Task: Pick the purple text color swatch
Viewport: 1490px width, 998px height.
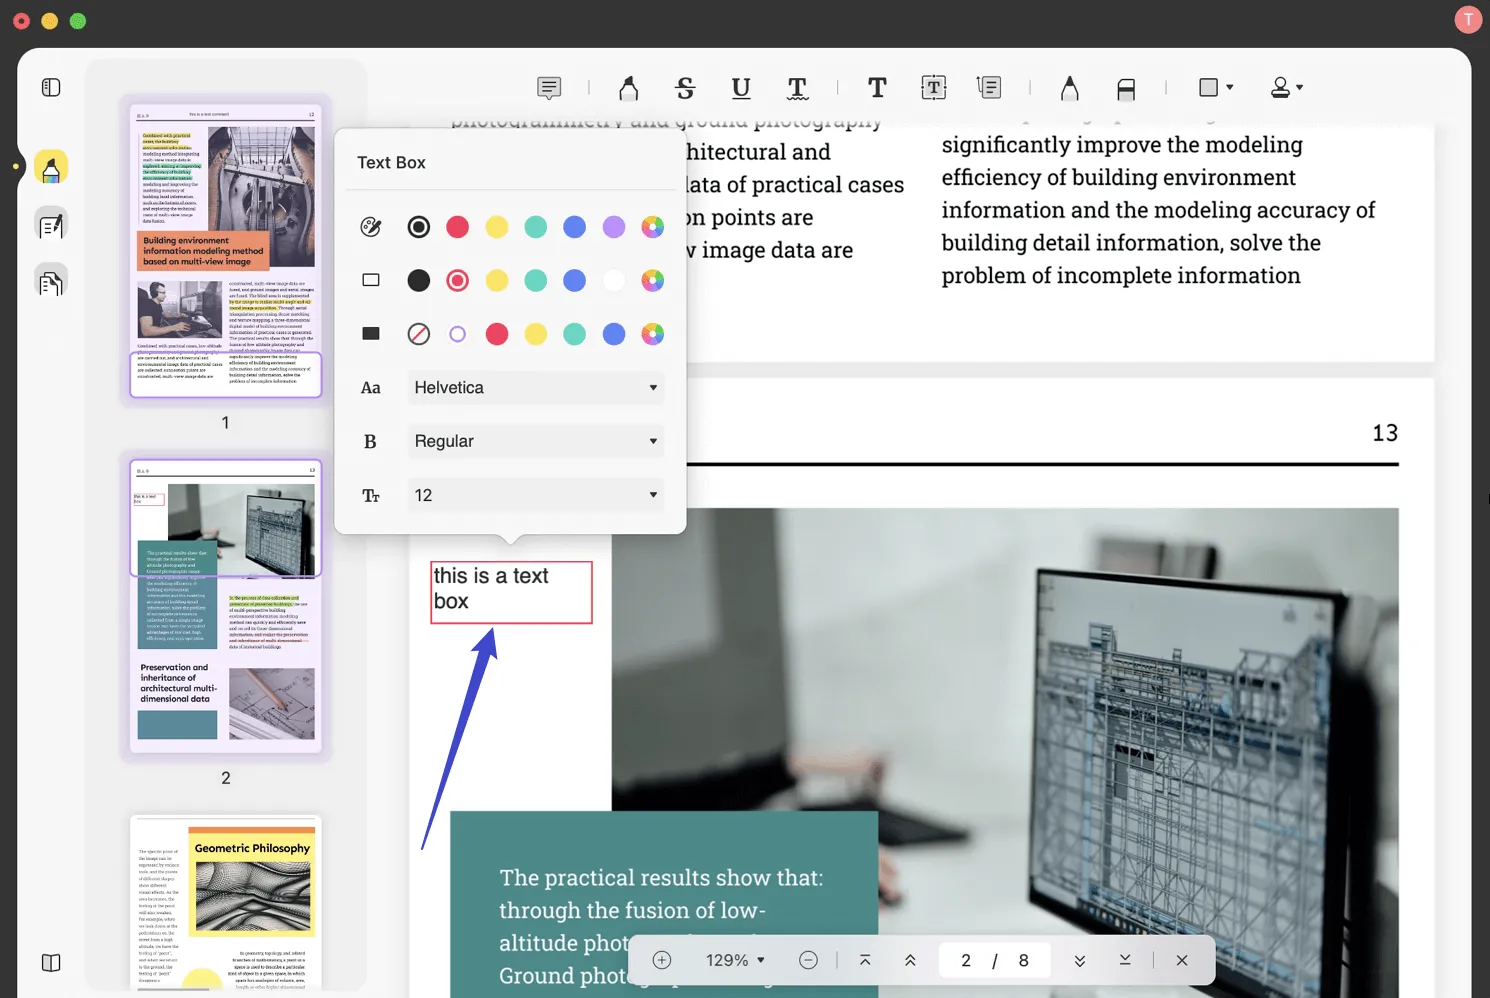Action: 614,227
